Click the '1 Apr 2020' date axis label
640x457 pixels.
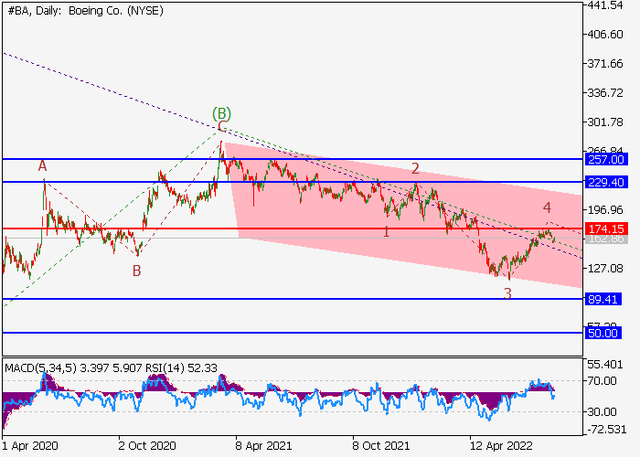click(x=31, y=446)
